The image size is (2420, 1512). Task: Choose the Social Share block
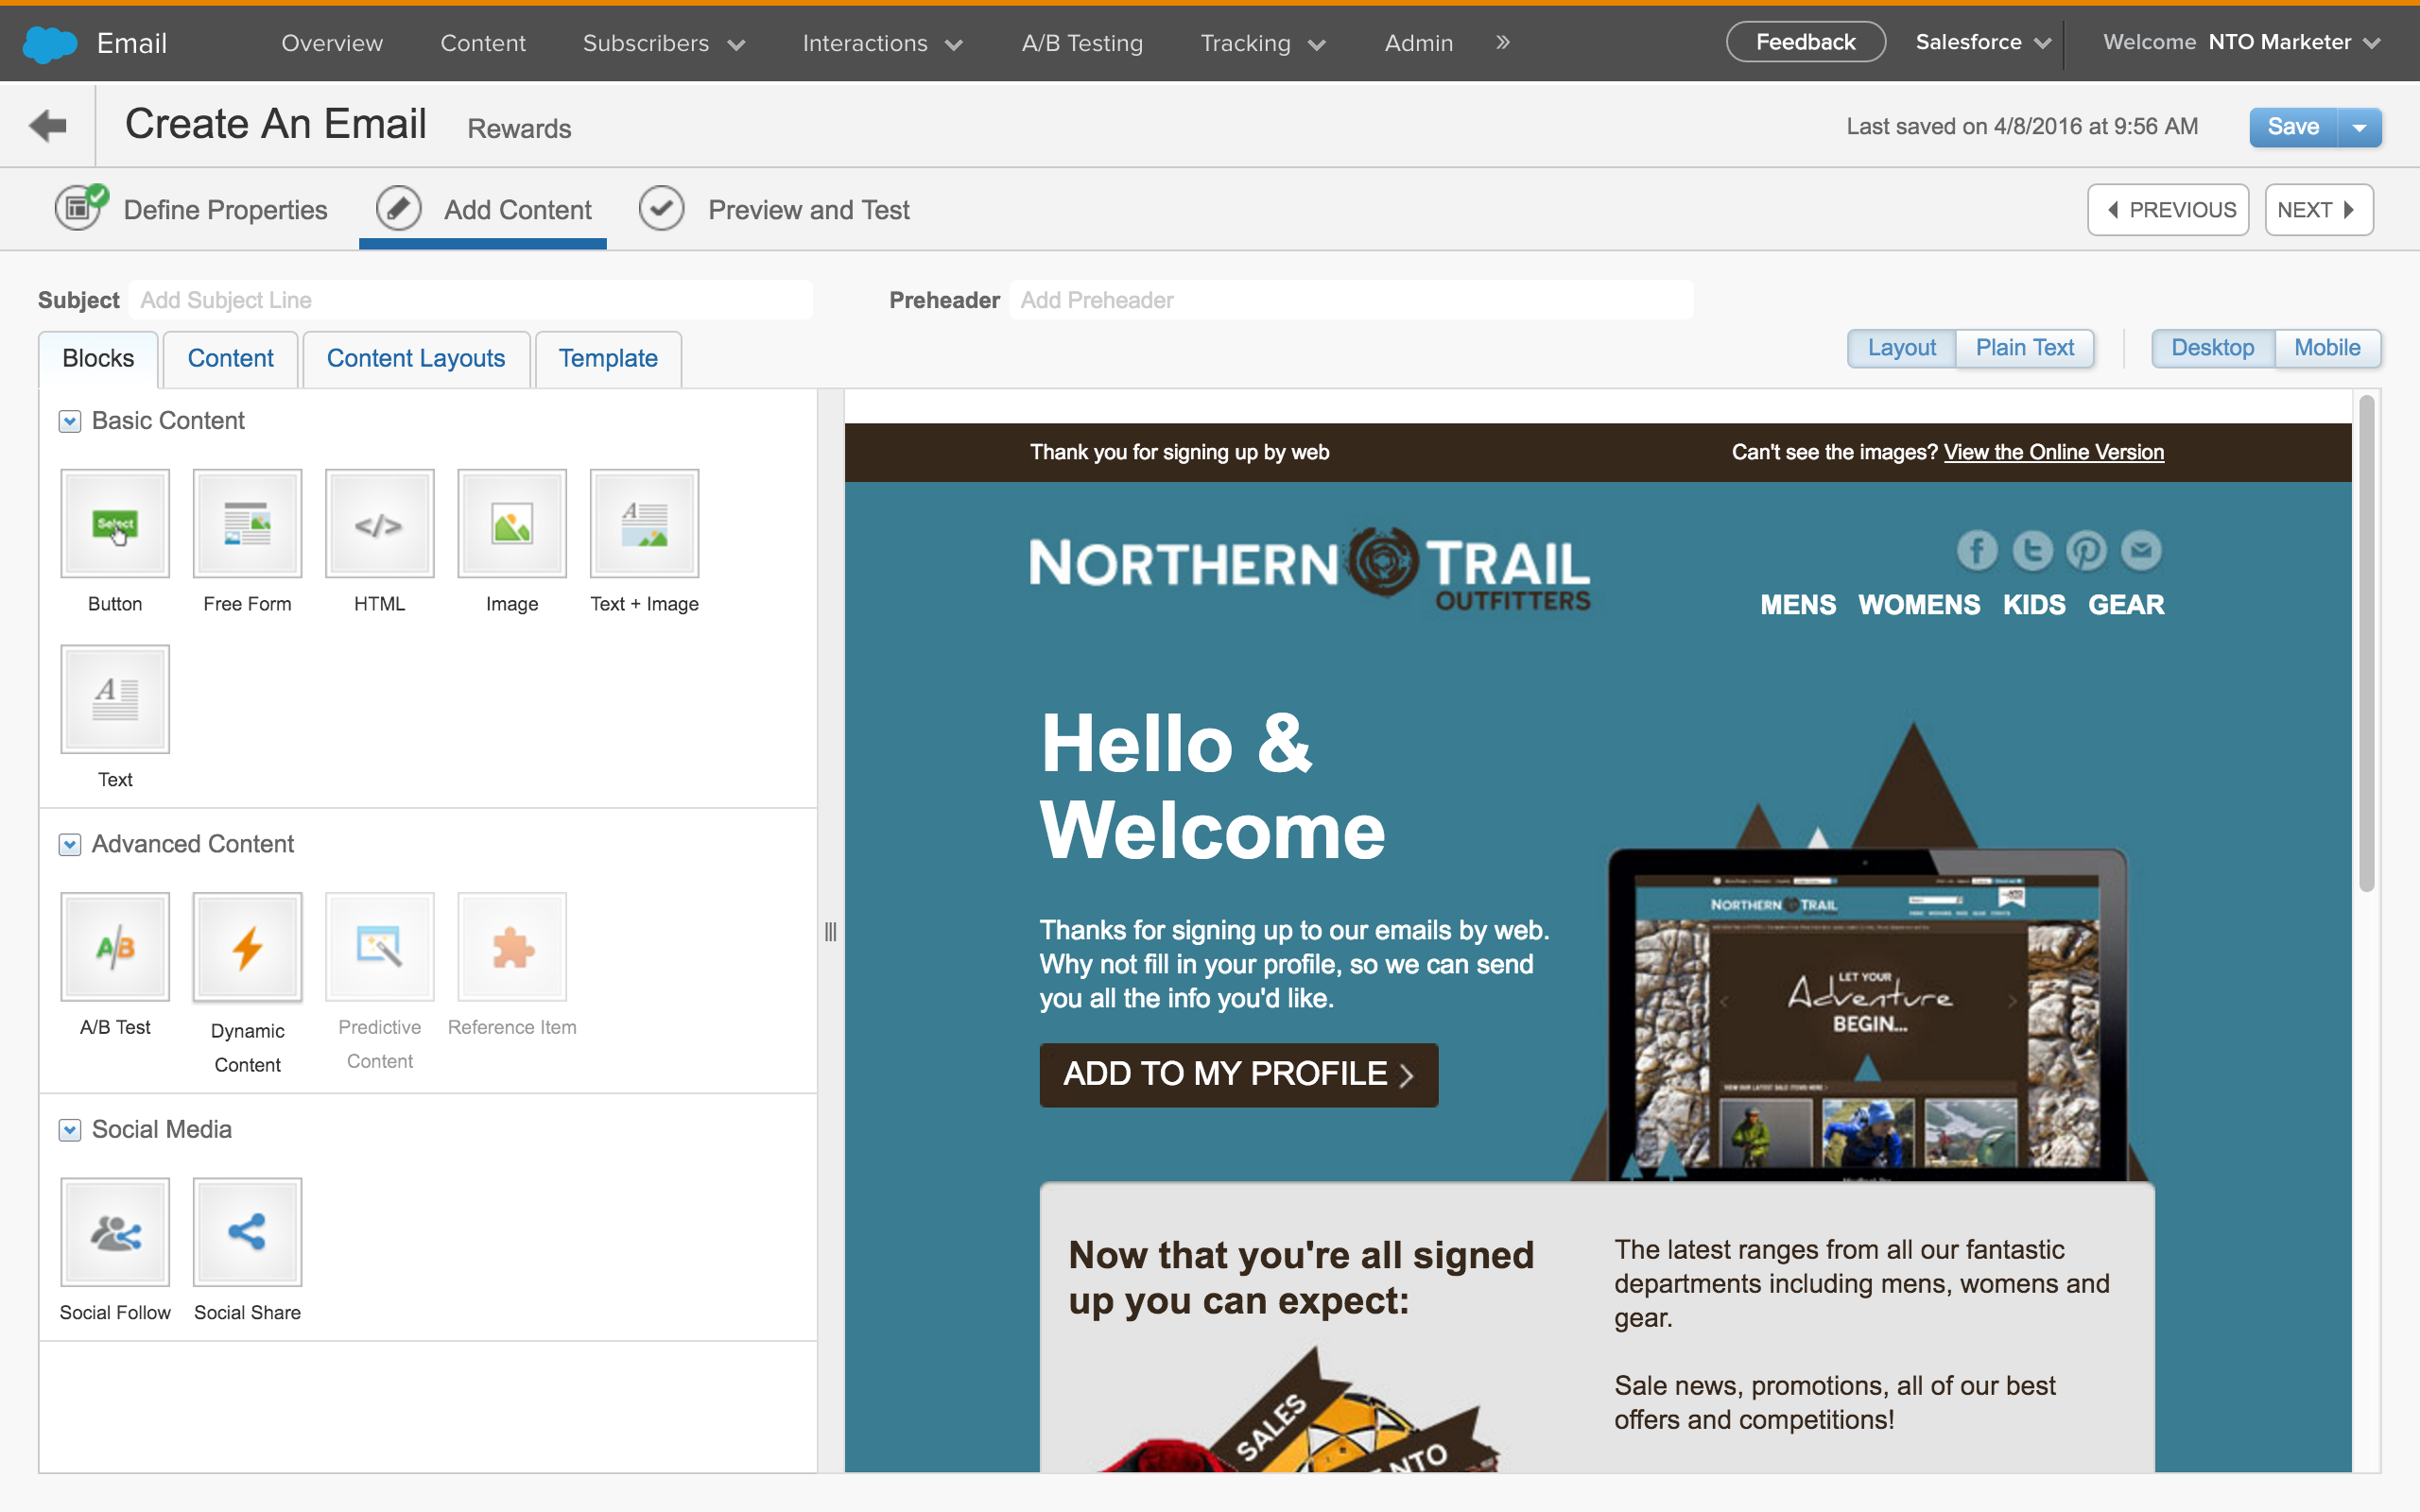pos(246,1232)
